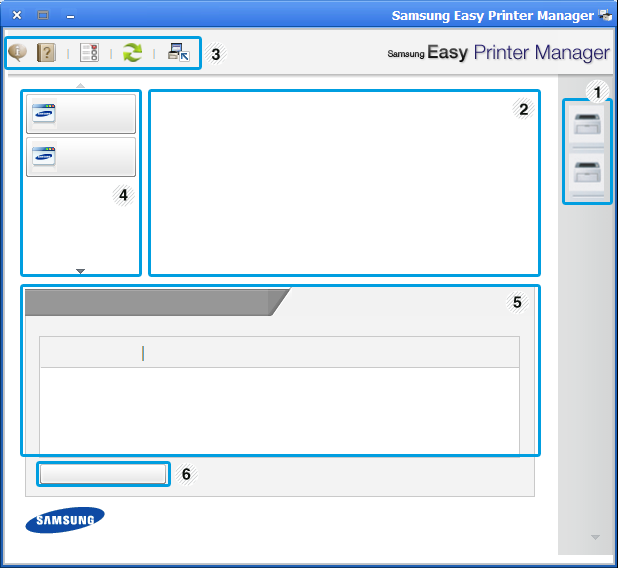Click the small icon beside the window title
Screen dimensions: 618x568
click(x=604, y=16)
